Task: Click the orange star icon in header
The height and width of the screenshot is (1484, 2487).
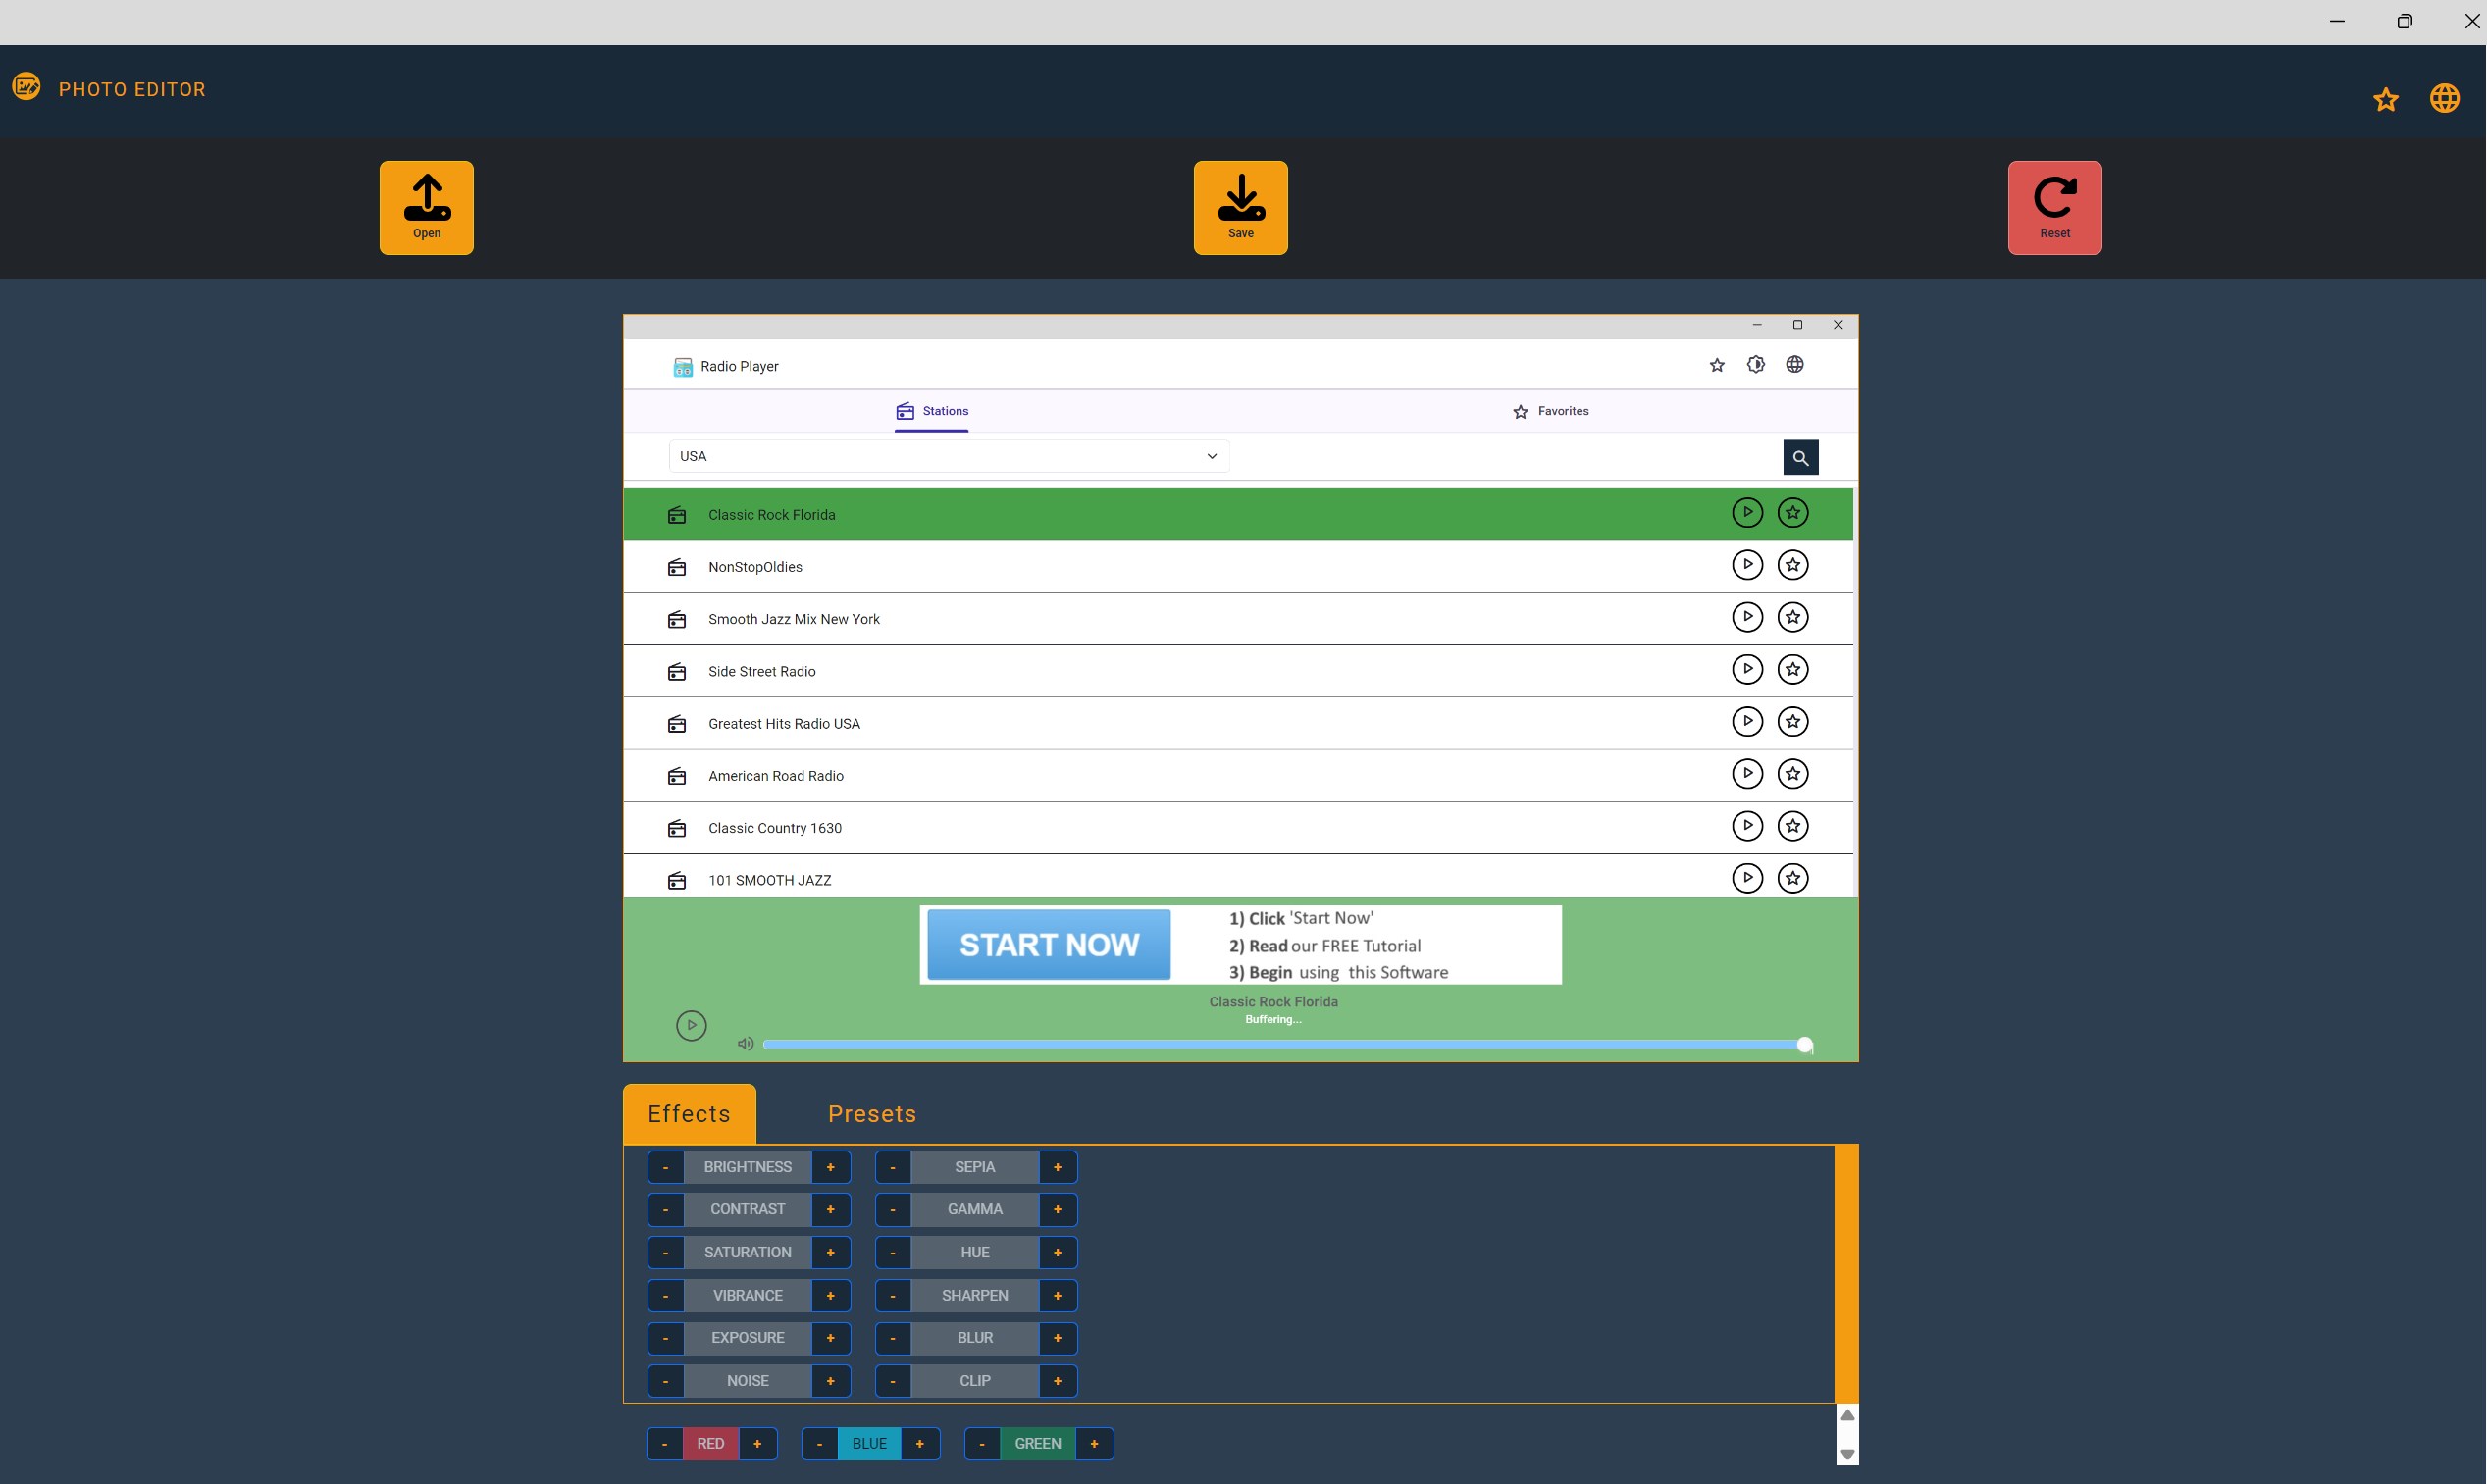Action: pyautogui.click(x=2385, y=99)
